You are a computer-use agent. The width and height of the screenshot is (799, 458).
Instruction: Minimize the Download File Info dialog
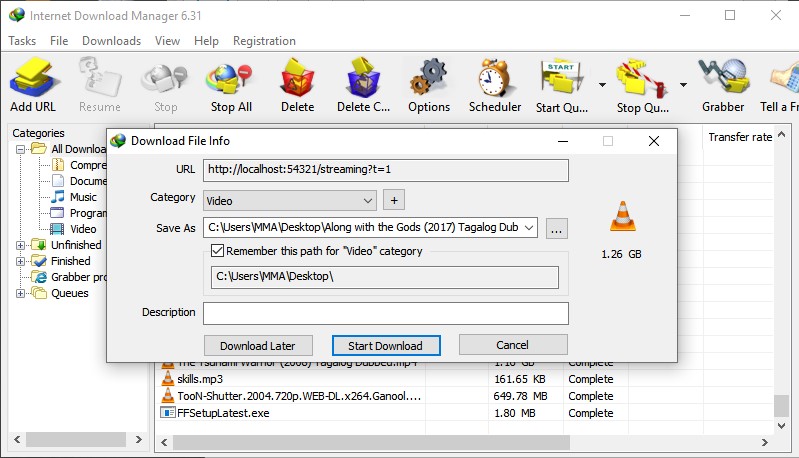[563, 141]
